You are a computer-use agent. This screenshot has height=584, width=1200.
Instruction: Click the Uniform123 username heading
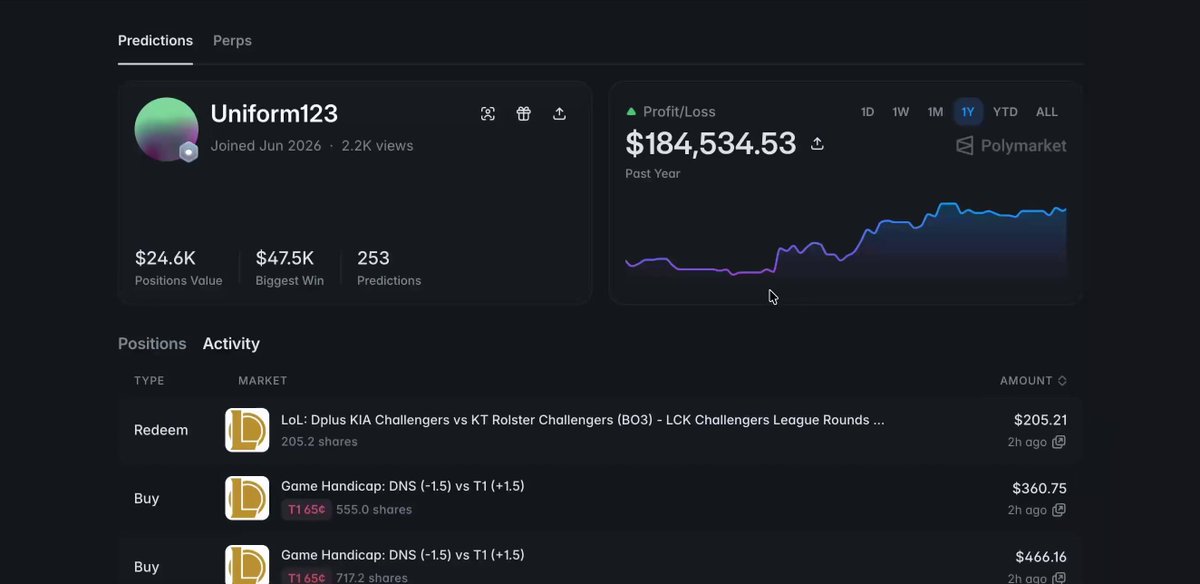click(x=274, y=114)
